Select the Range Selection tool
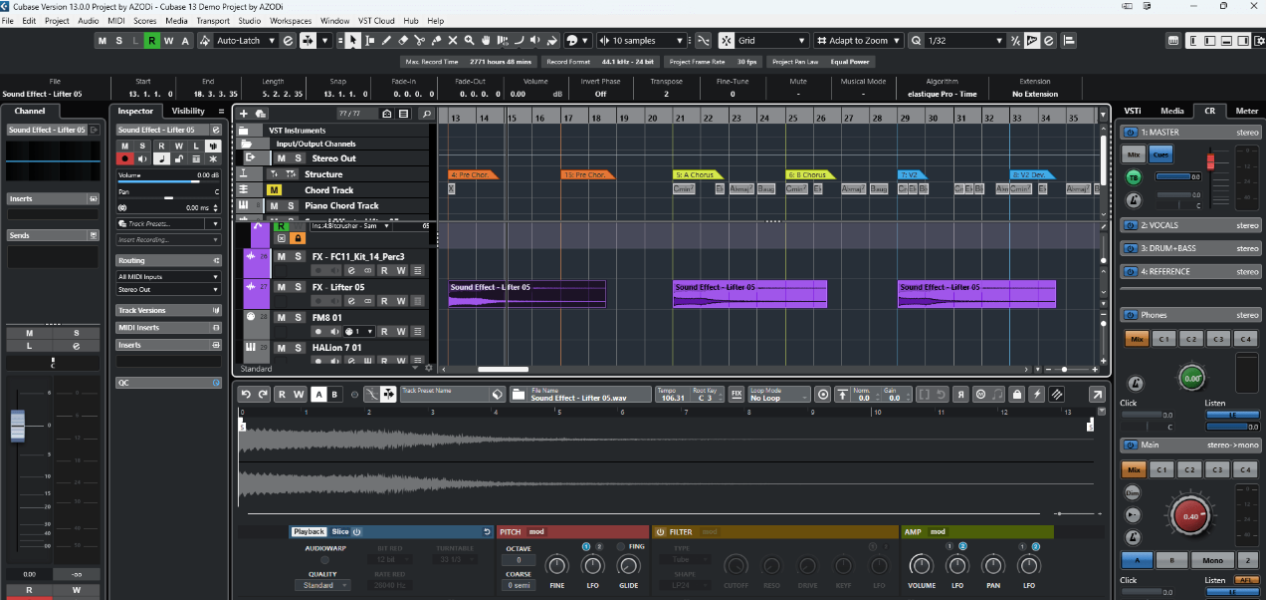This screenshot has width=1266, height=600. point(370,40)
